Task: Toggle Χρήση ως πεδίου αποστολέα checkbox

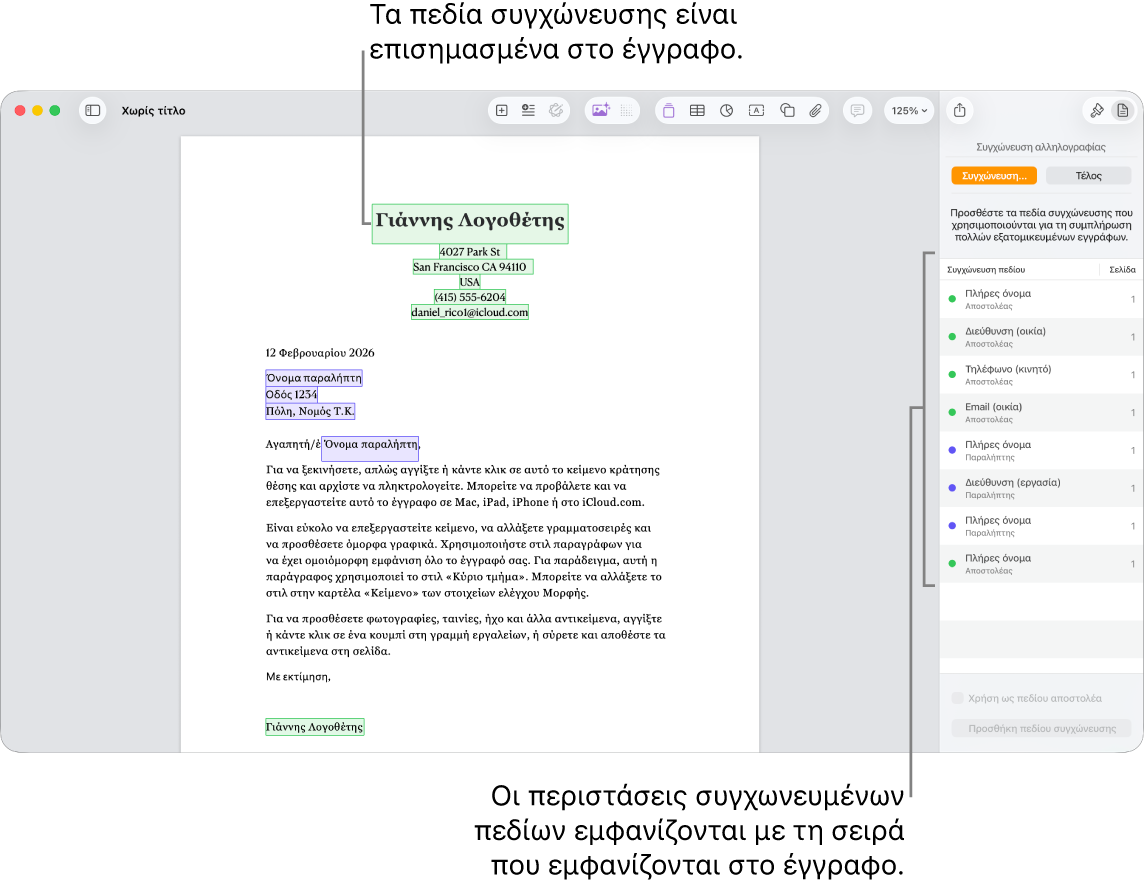Action: click(x=957, y=698)
